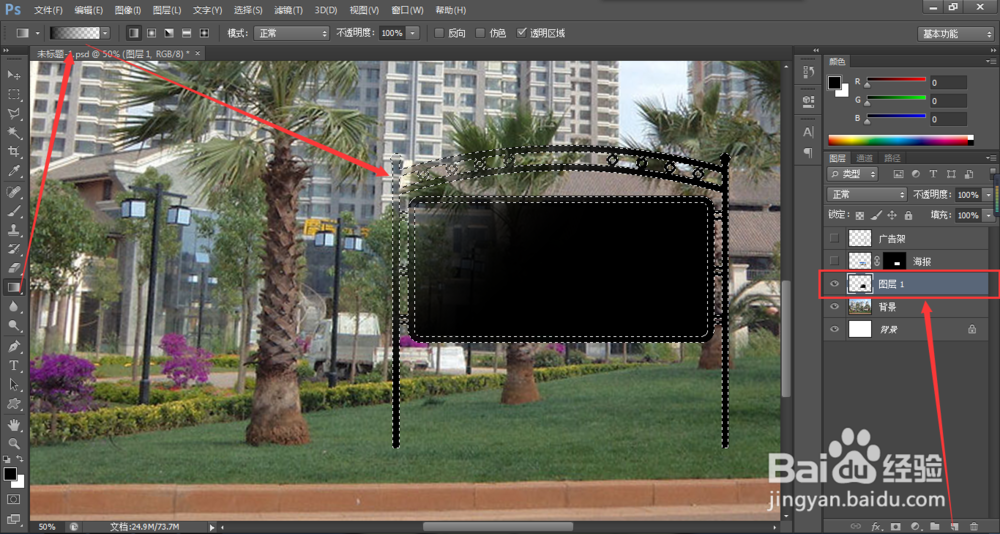Image resolution: width=1000 pixels, height=534 pixels.
Task: Click the R value input field
Action: (x=948, y=82)
